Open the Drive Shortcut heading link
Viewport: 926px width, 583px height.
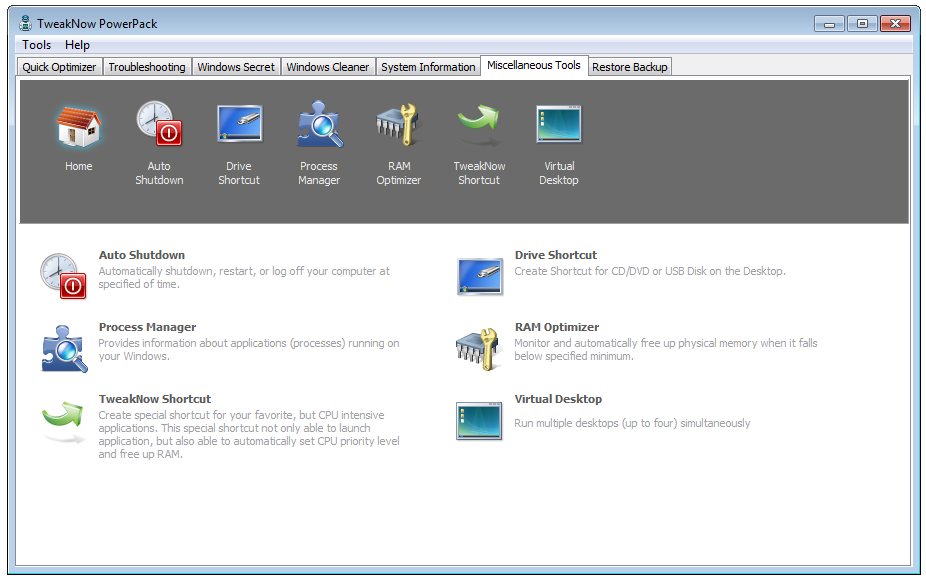click(556, 255)
